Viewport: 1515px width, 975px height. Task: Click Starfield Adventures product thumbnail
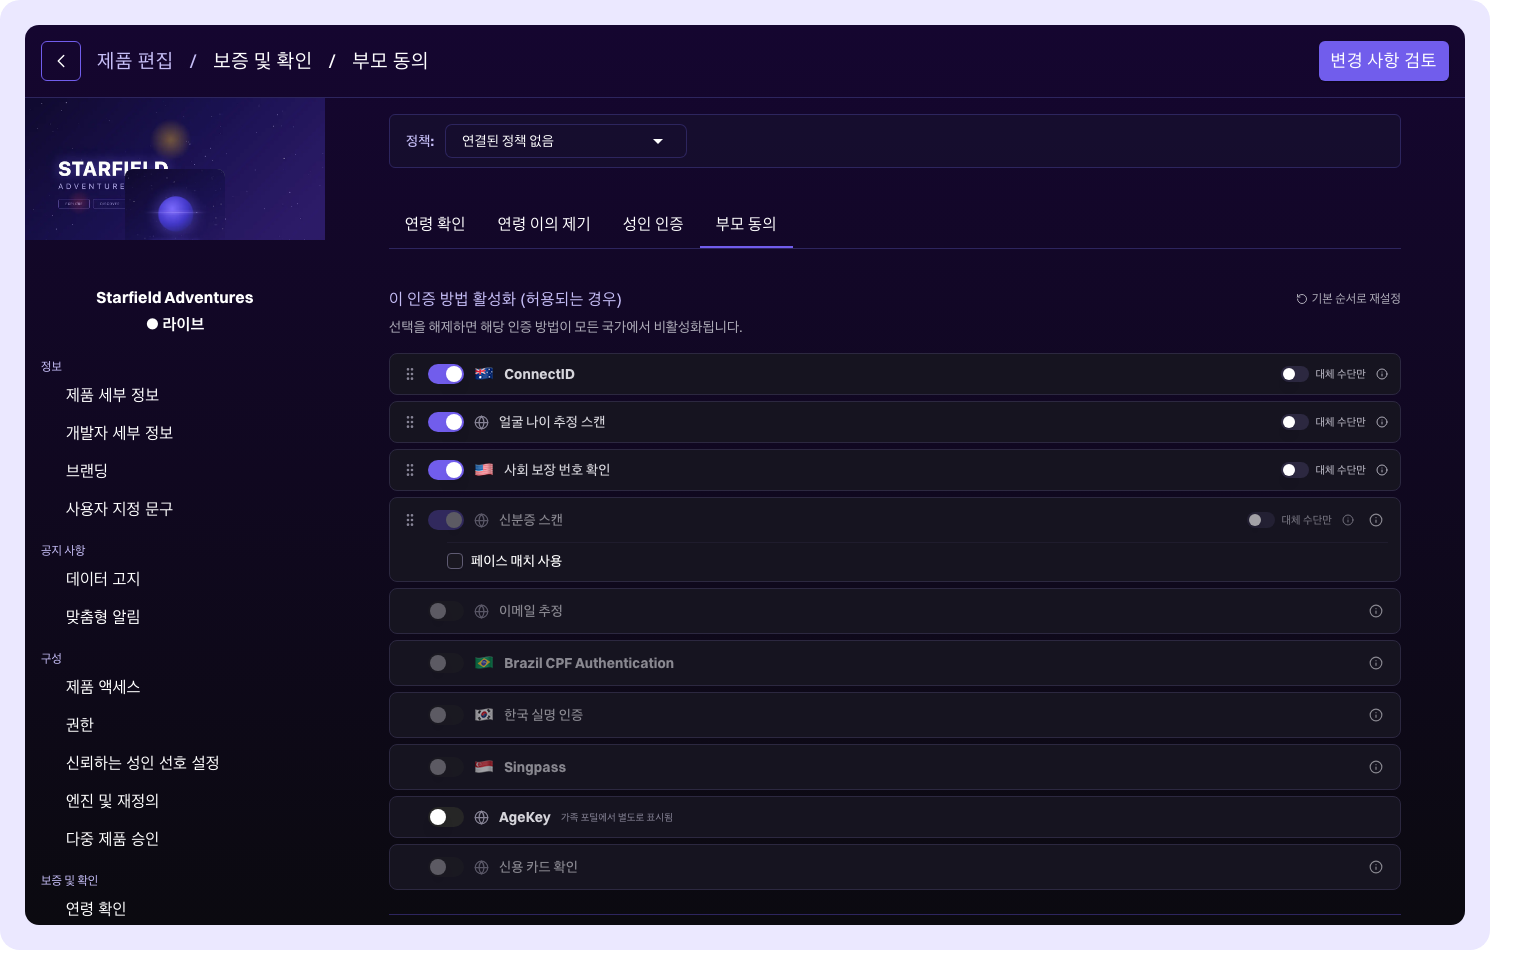(175, 169)
